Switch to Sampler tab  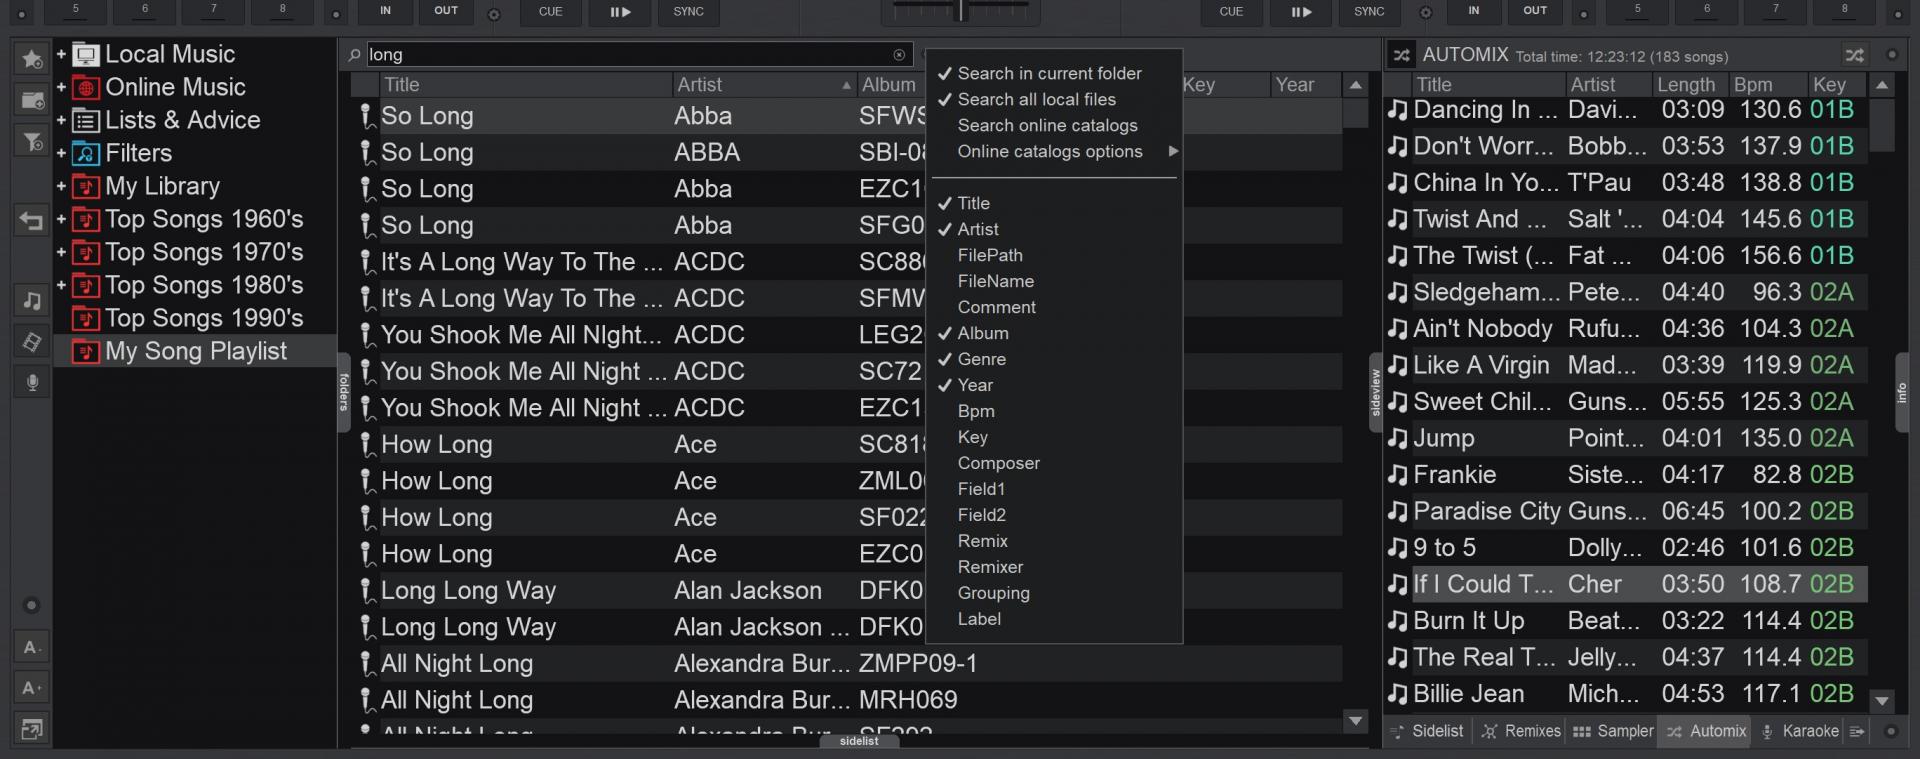(x=1613, y=731)
